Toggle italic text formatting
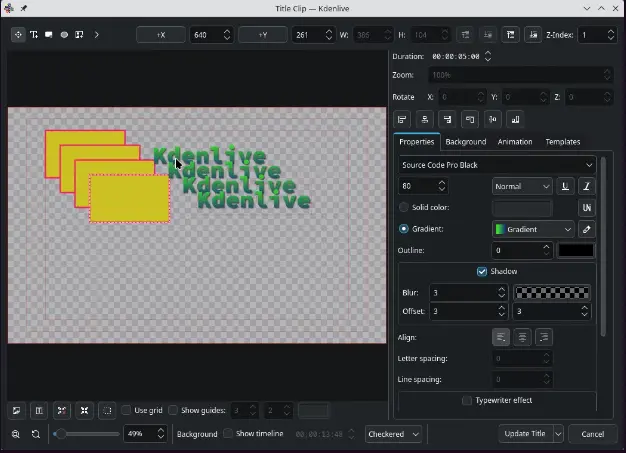The image size is (626, 453). 587,186
